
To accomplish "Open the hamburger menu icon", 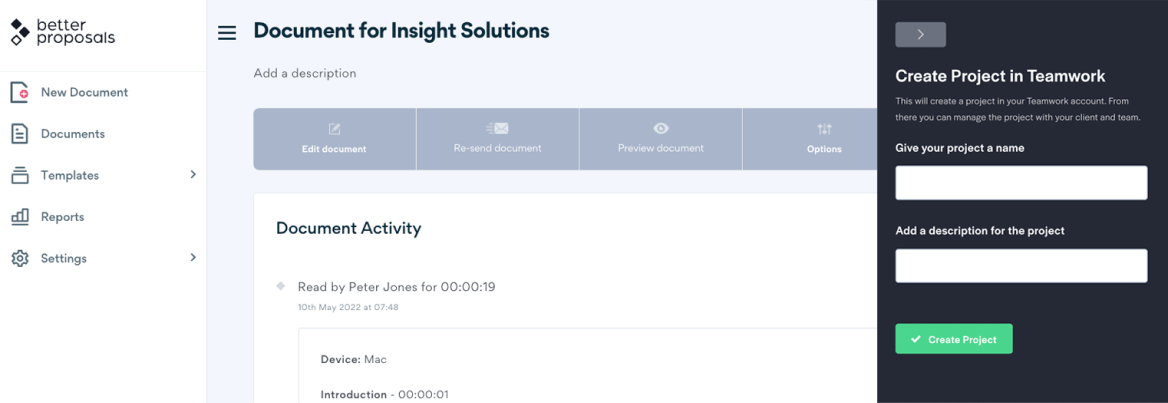I will click(x=227, y=33).
